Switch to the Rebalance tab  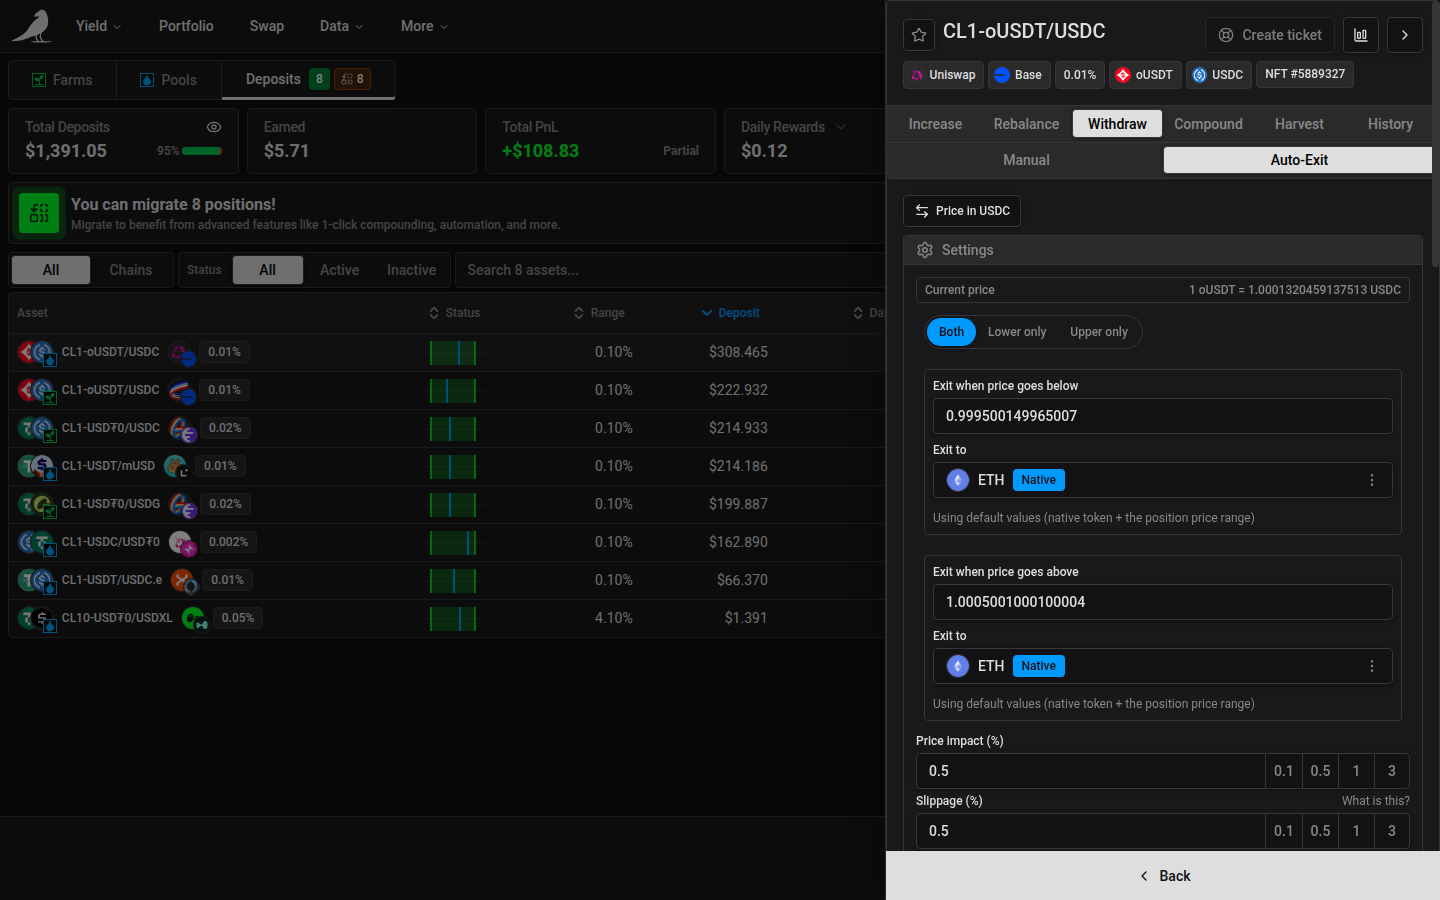1026,124
